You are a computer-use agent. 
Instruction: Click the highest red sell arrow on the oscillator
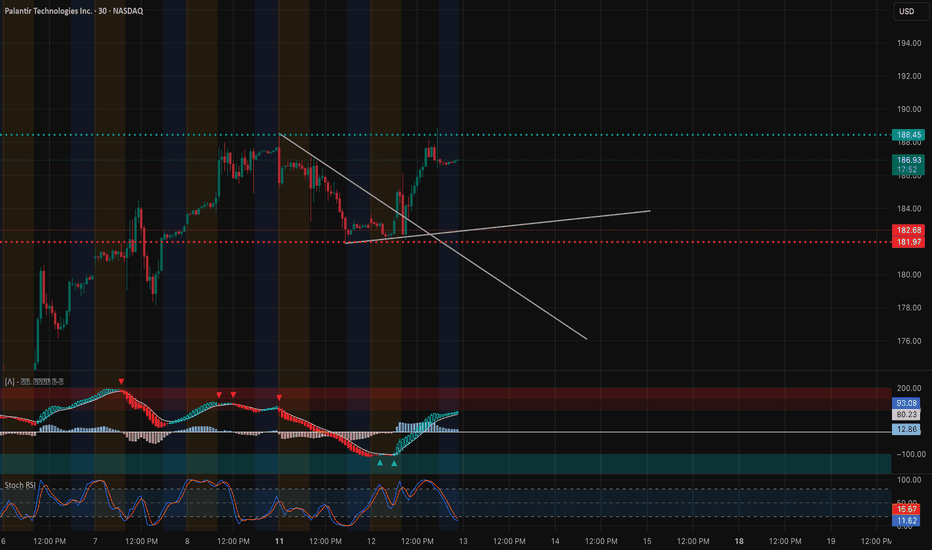pyautogui.click(x=121, y=382)
